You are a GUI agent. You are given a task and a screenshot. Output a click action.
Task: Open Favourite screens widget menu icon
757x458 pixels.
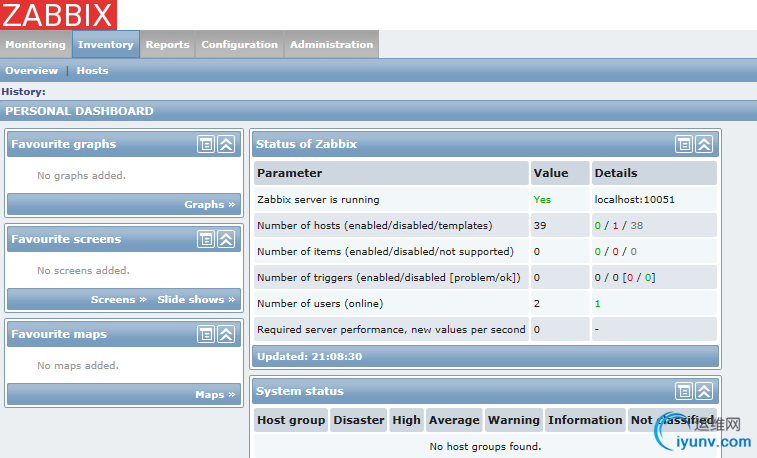[206, 239]
